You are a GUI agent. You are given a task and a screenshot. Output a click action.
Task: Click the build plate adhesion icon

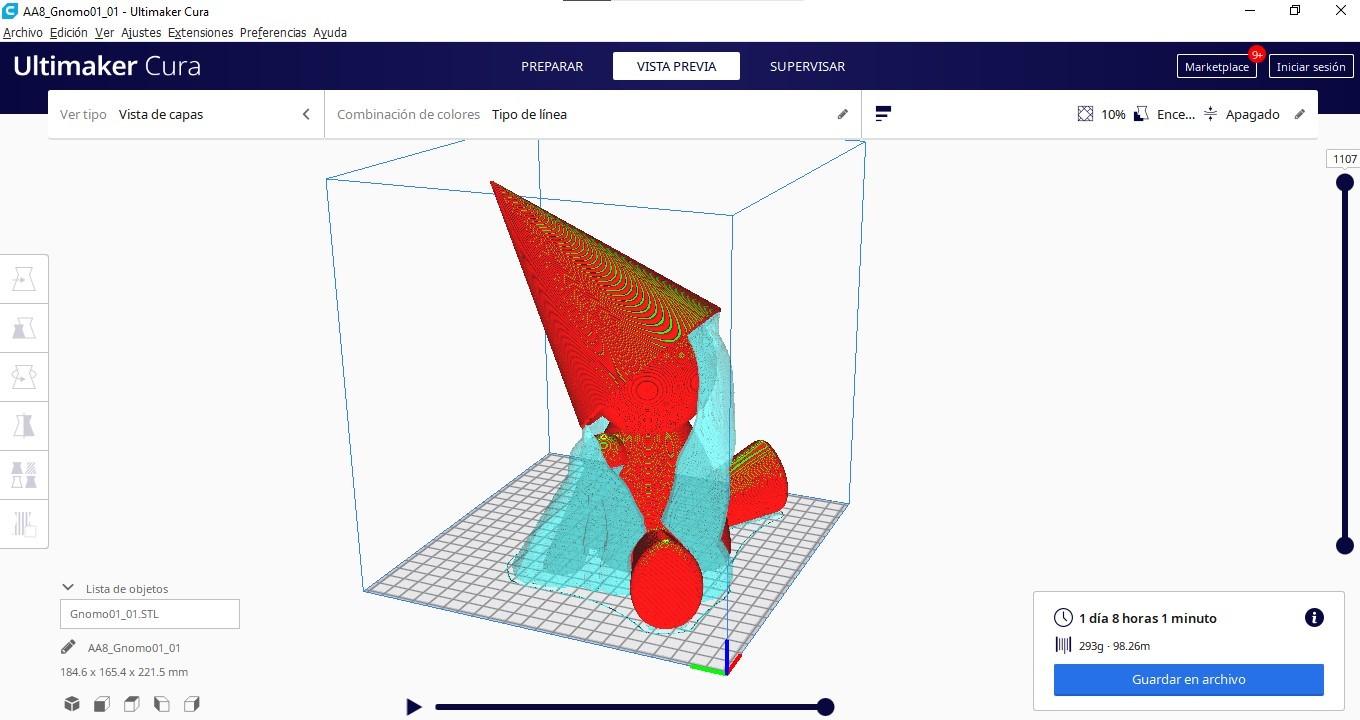[1210, 114]
